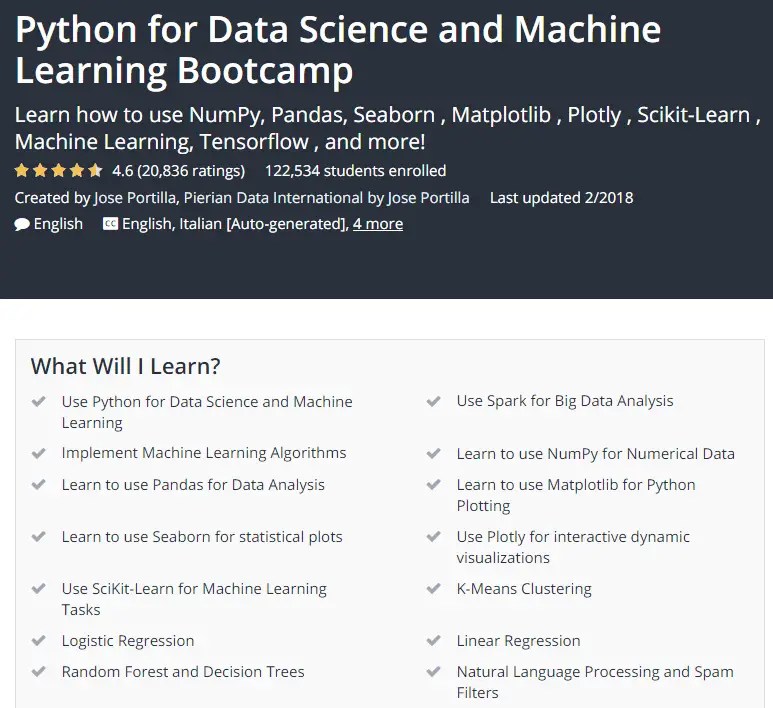Click the speech bubble language icon

click(x=22, y=224)
